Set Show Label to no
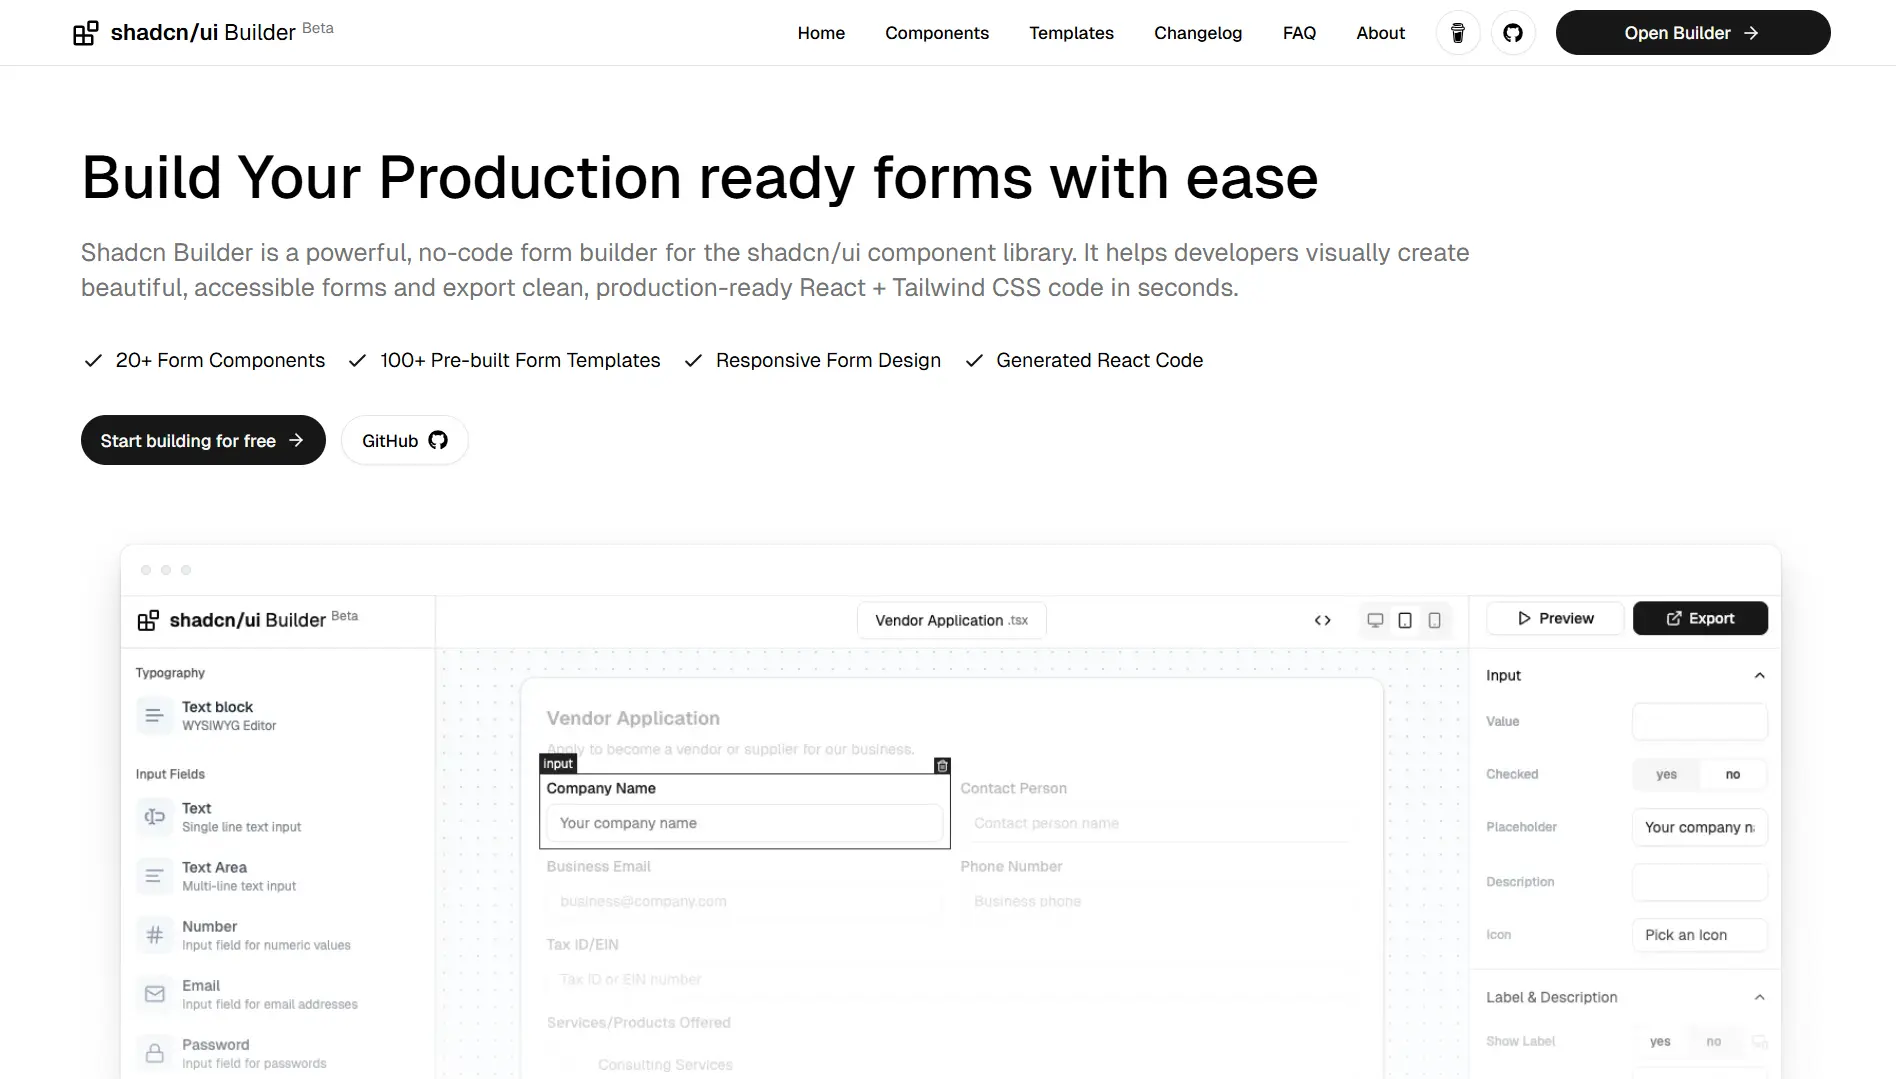Image resolution: width=1896 pixels, height=1079 pixels. tap(1714, 1041)
